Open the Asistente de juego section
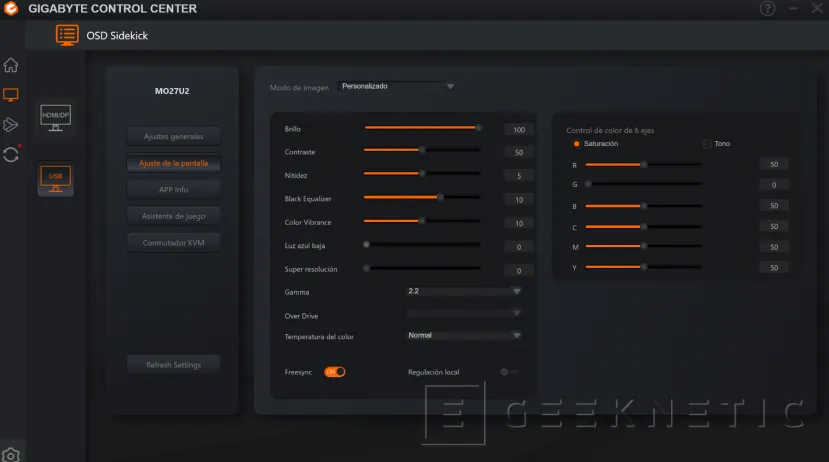The height and width of the screenshot is (462, 829). click(174, 215)
